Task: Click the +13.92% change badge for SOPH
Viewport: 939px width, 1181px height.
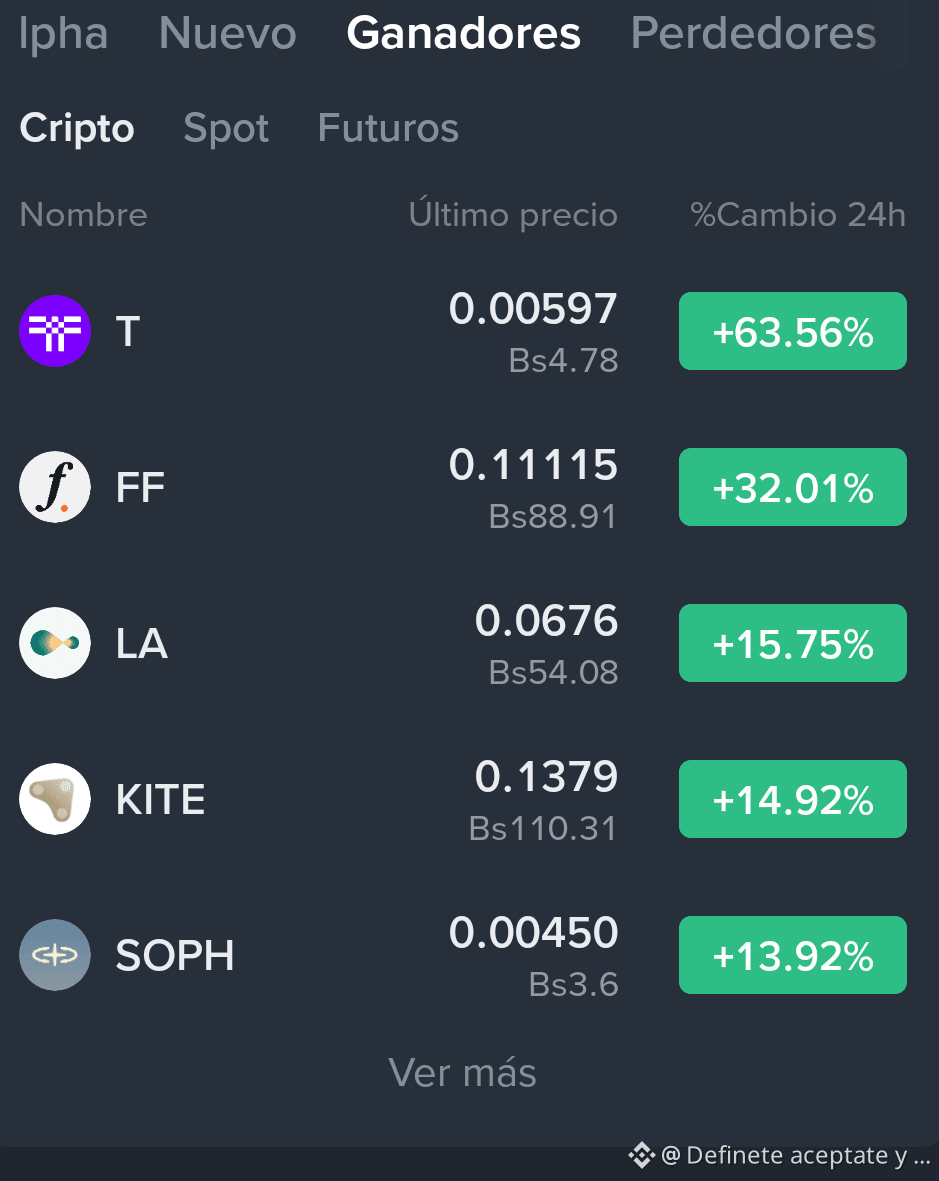Action: pyautogui.click(x=793, y=955)
